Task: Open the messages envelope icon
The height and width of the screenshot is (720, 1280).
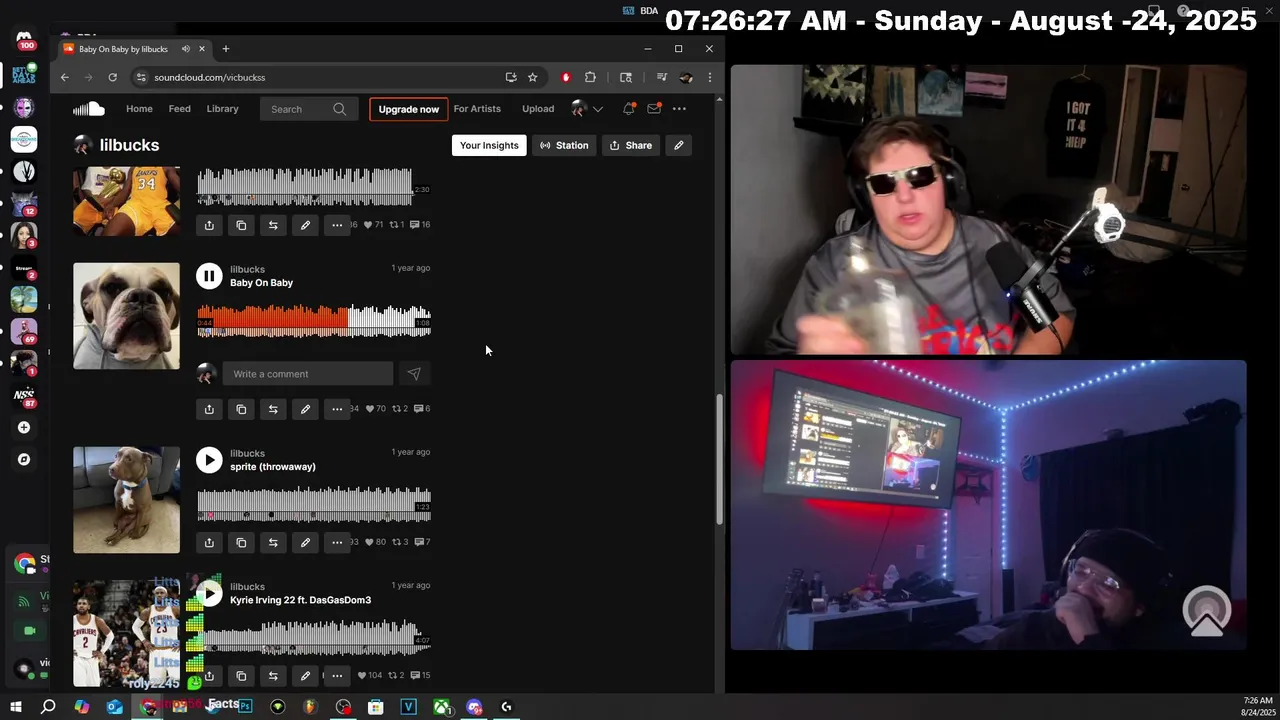Action: point(654,109)
